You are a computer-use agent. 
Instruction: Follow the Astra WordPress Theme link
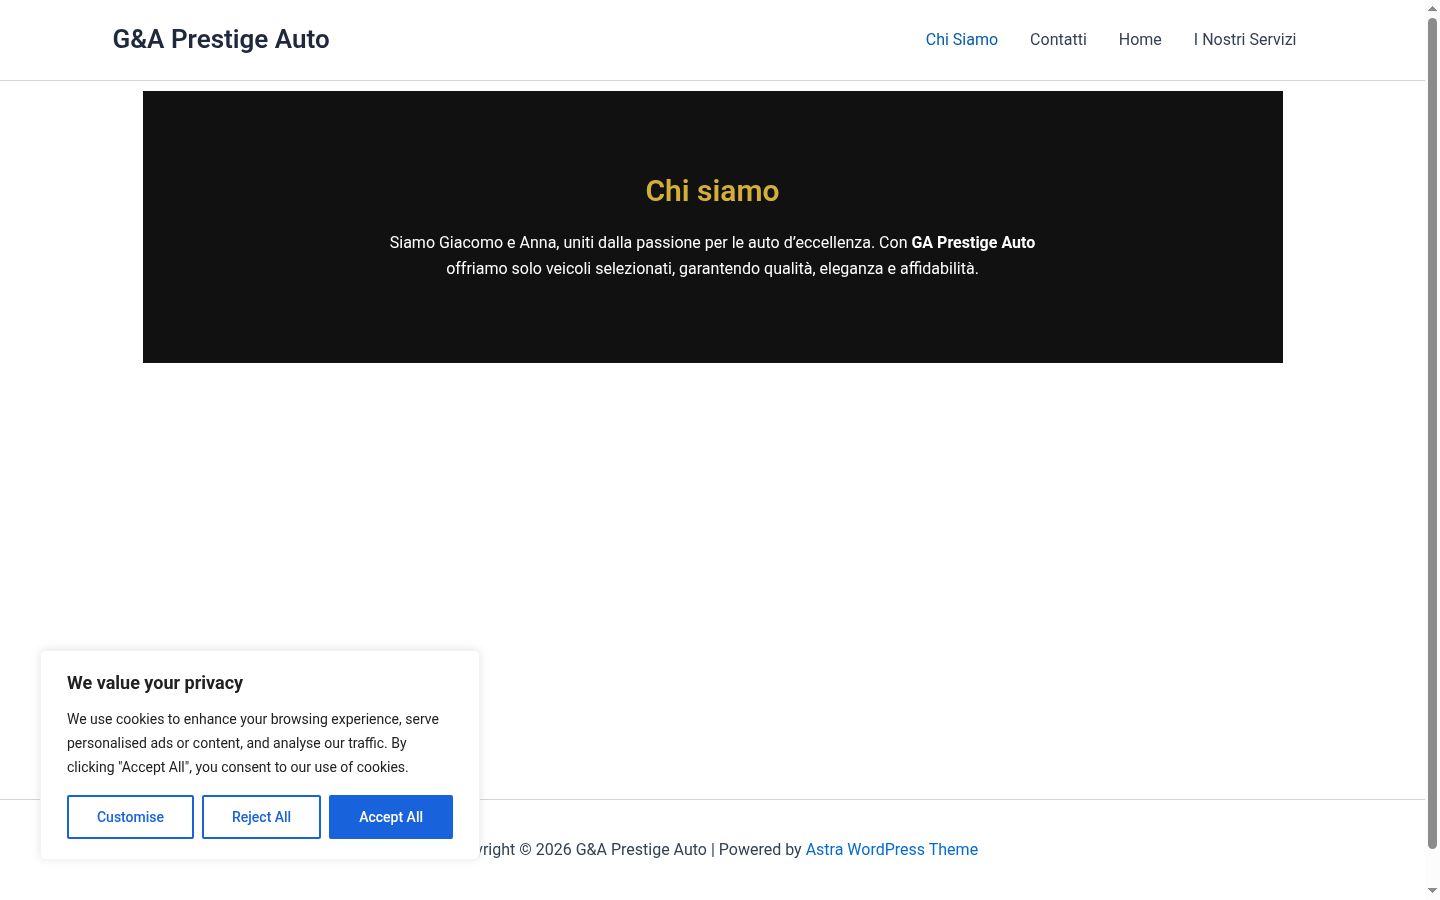tap(892, 849)
